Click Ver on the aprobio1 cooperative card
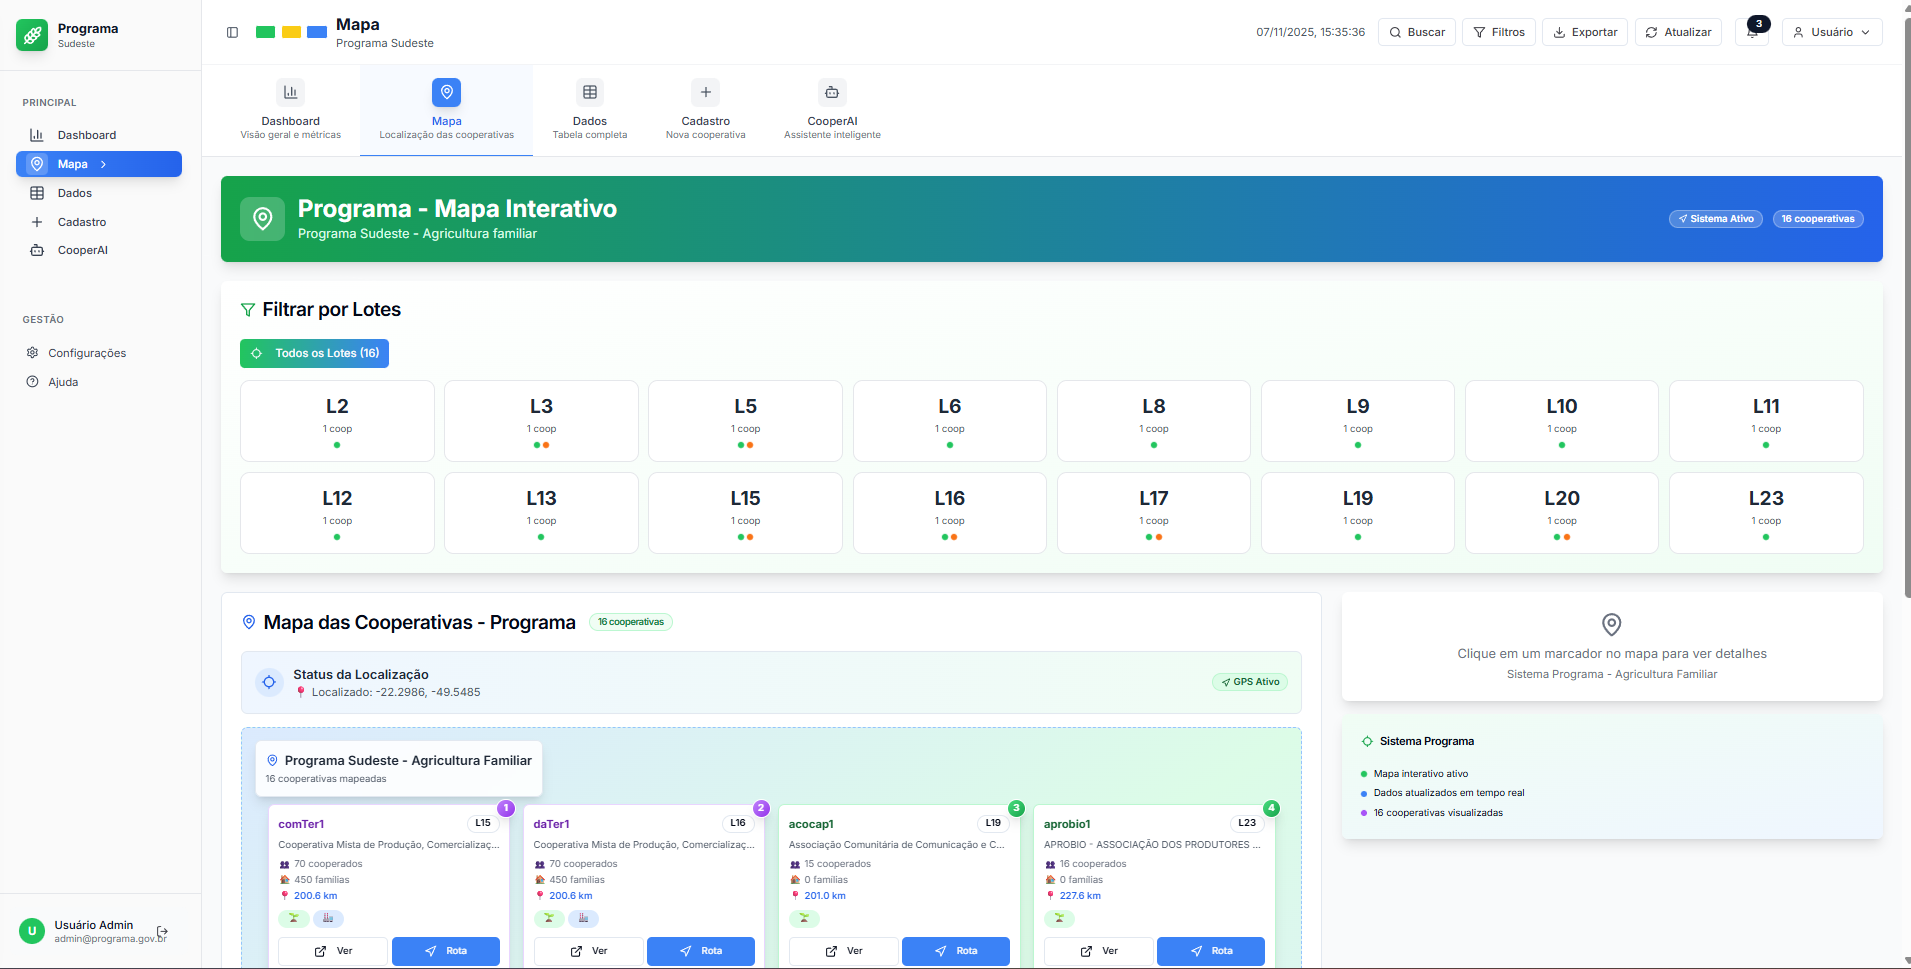1911x969 pixels. click(1098, 951)
